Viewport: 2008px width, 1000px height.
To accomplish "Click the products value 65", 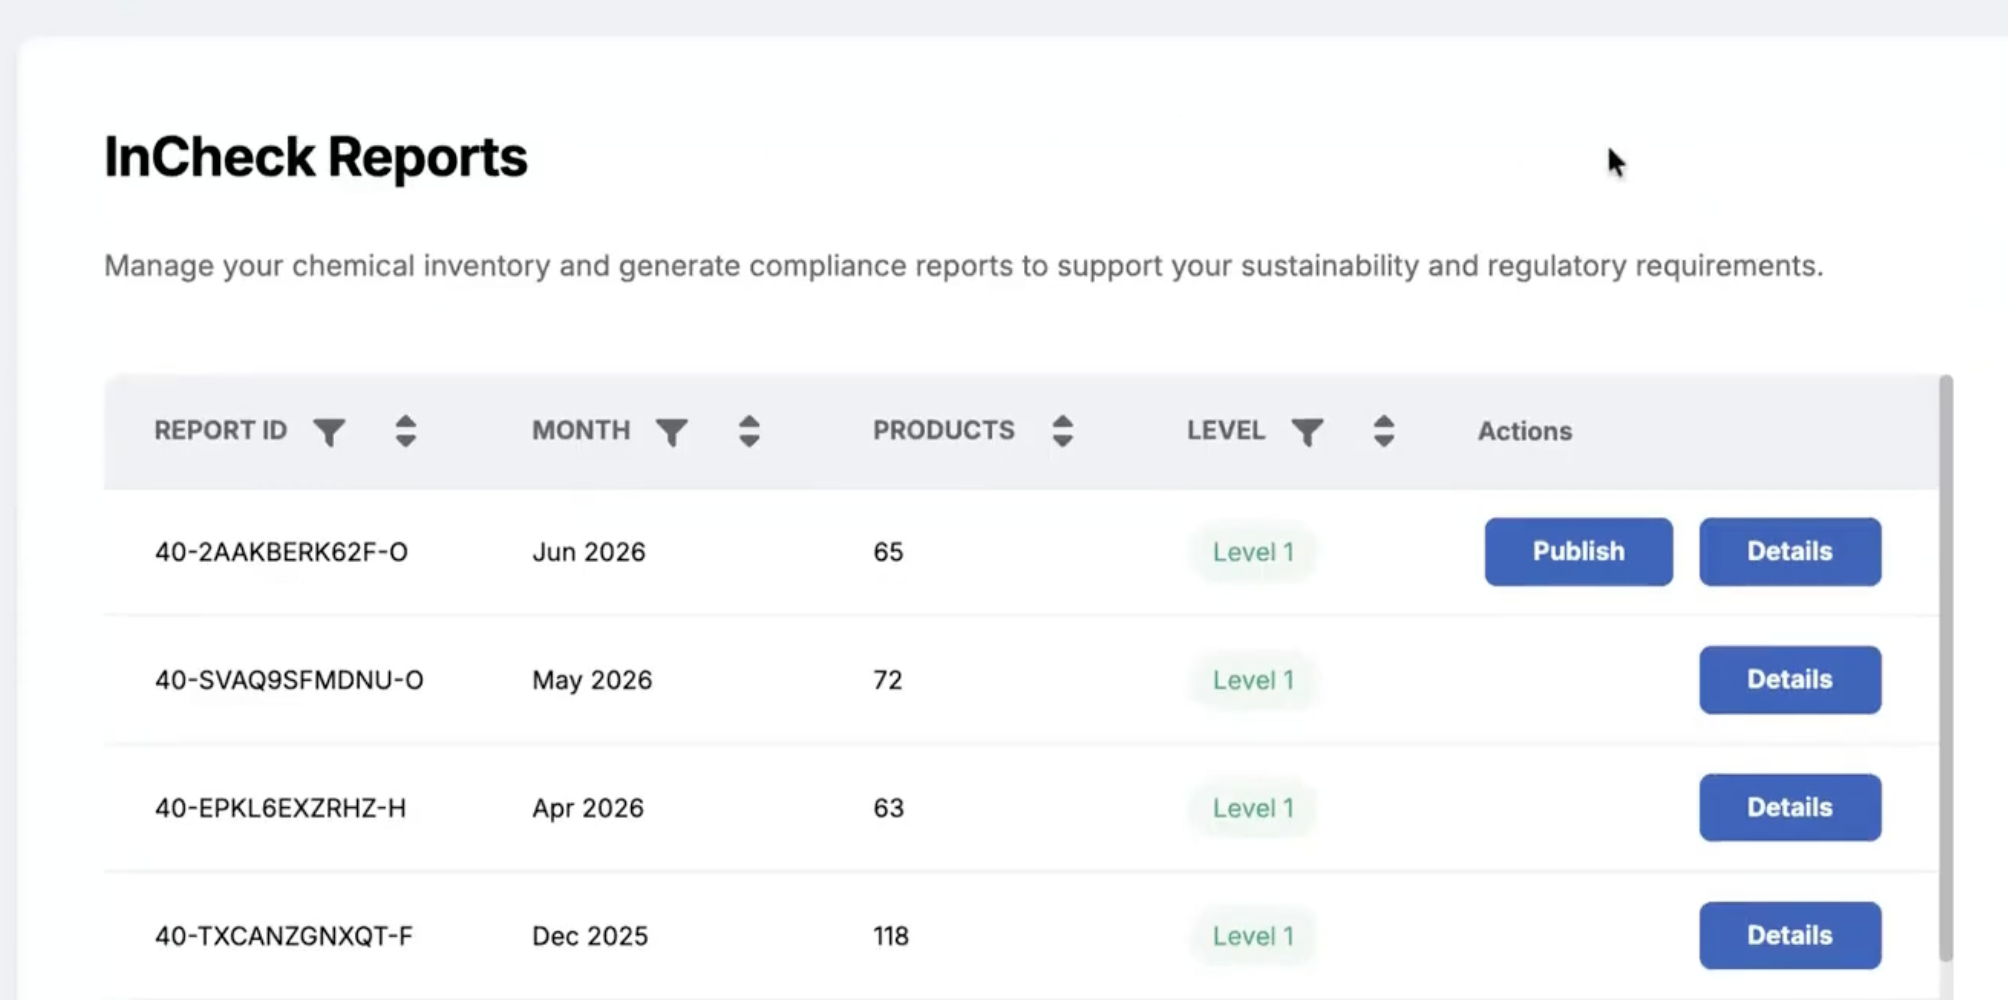I will pos(888,552).
